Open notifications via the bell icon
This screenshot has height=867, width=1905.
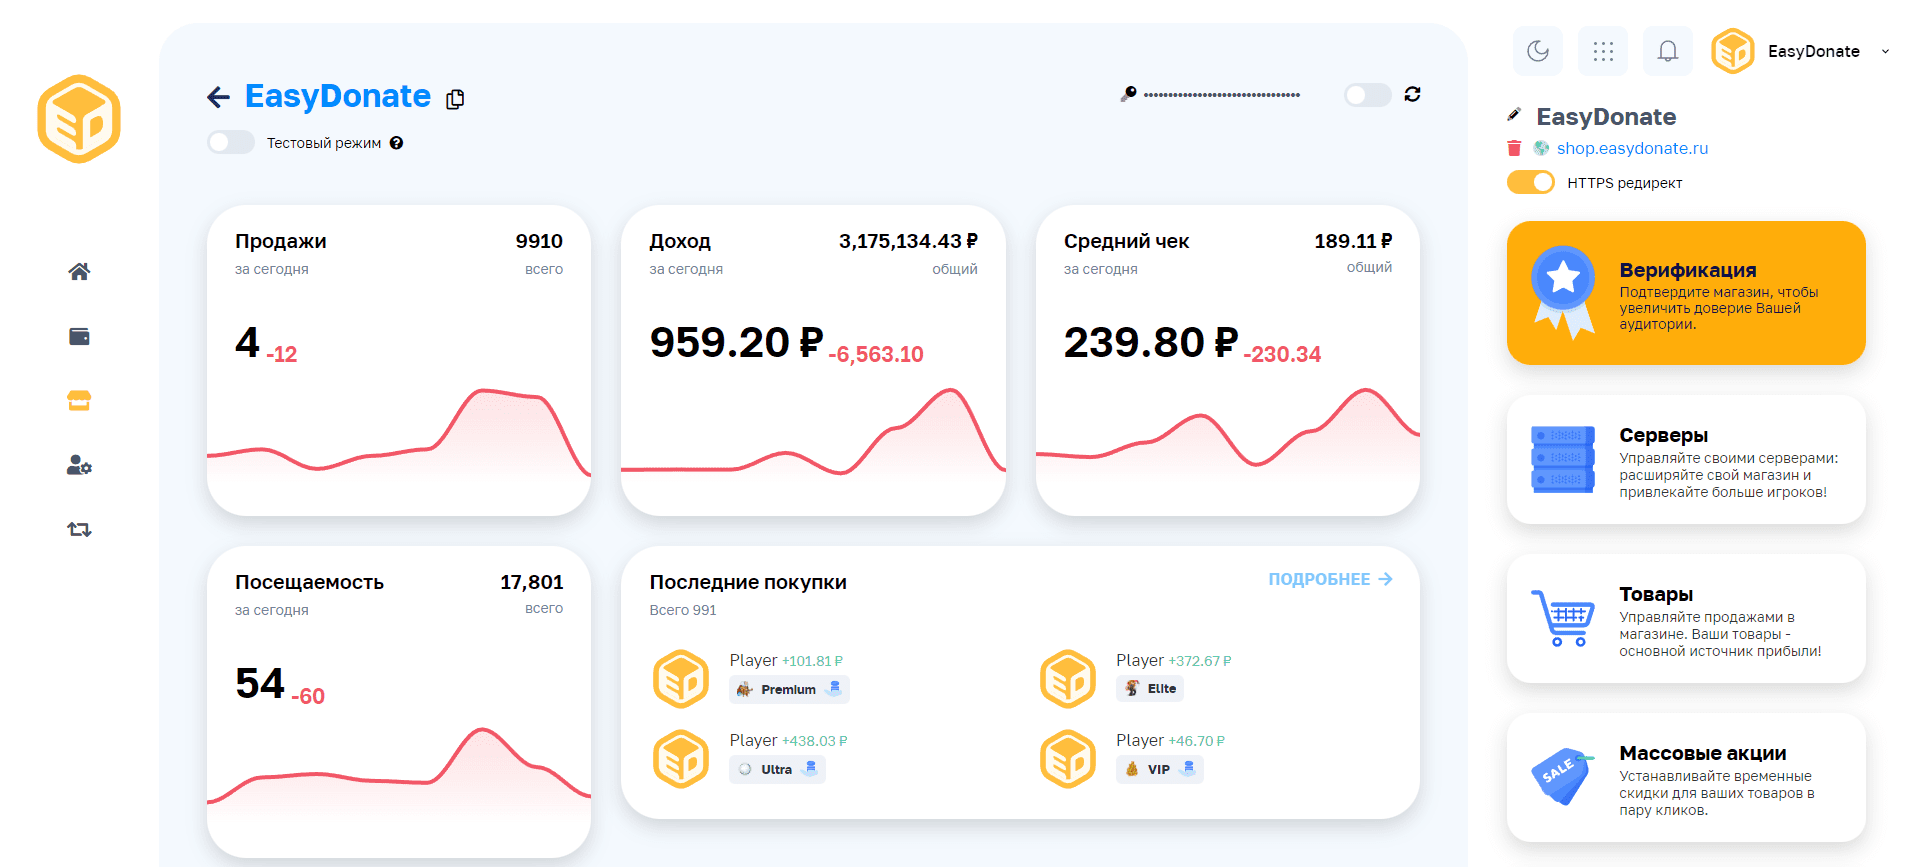(1668, 51)
